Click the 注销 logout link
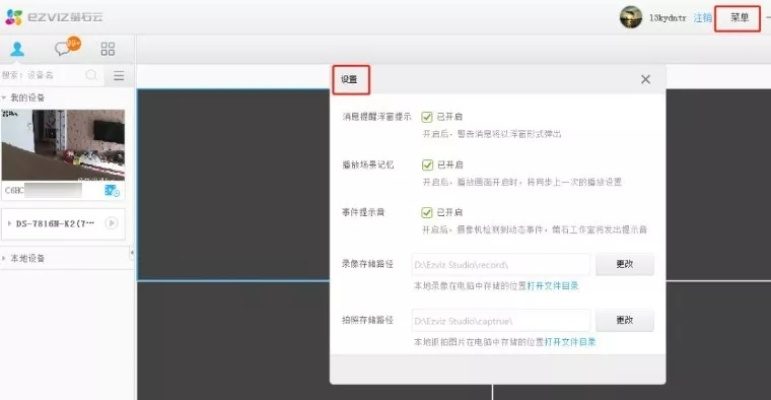Image resolution: width=771 pixels, height=400 pixels. point(702,18)
